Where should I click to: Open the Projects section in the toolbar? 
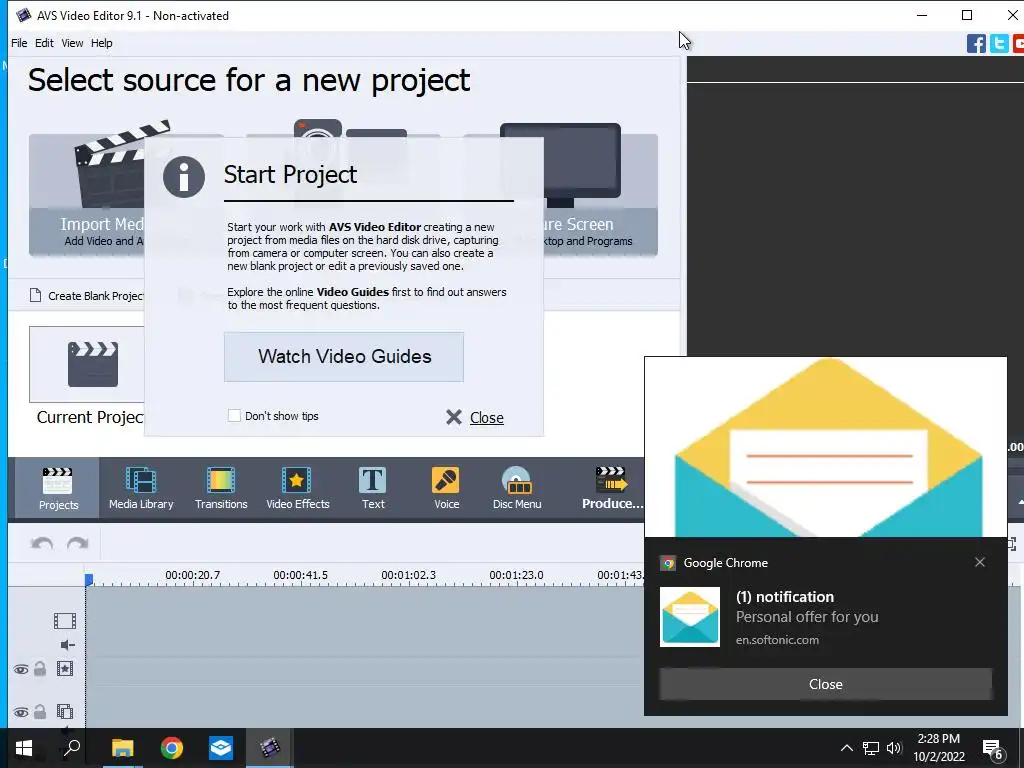57,488
